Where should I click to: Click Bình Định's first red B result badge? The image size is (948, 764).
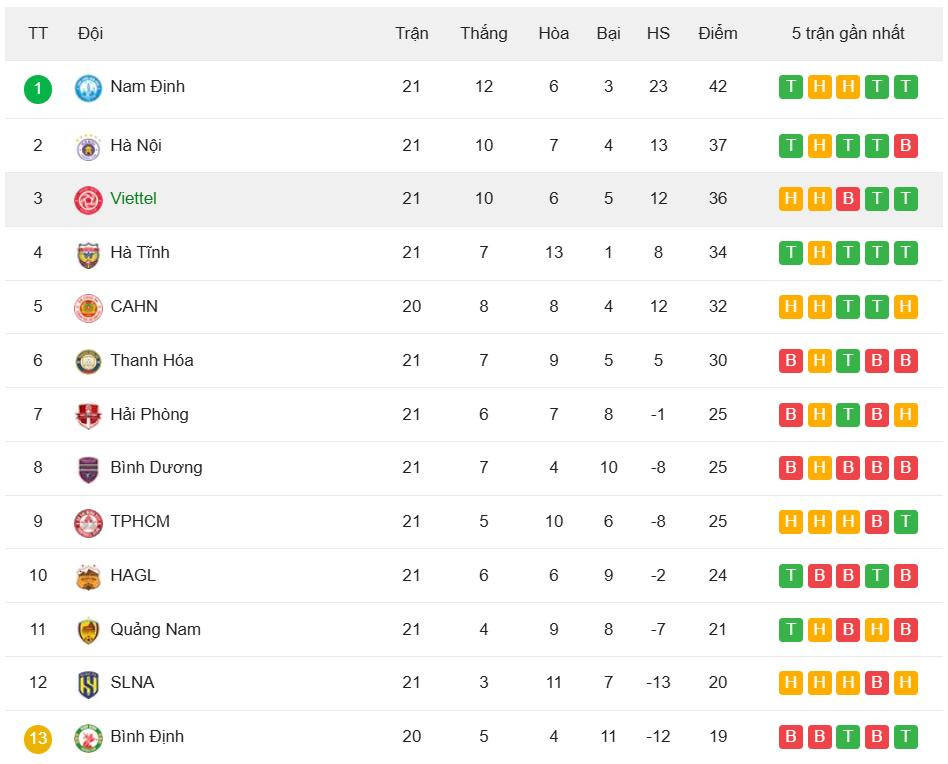tap(790, 738)
